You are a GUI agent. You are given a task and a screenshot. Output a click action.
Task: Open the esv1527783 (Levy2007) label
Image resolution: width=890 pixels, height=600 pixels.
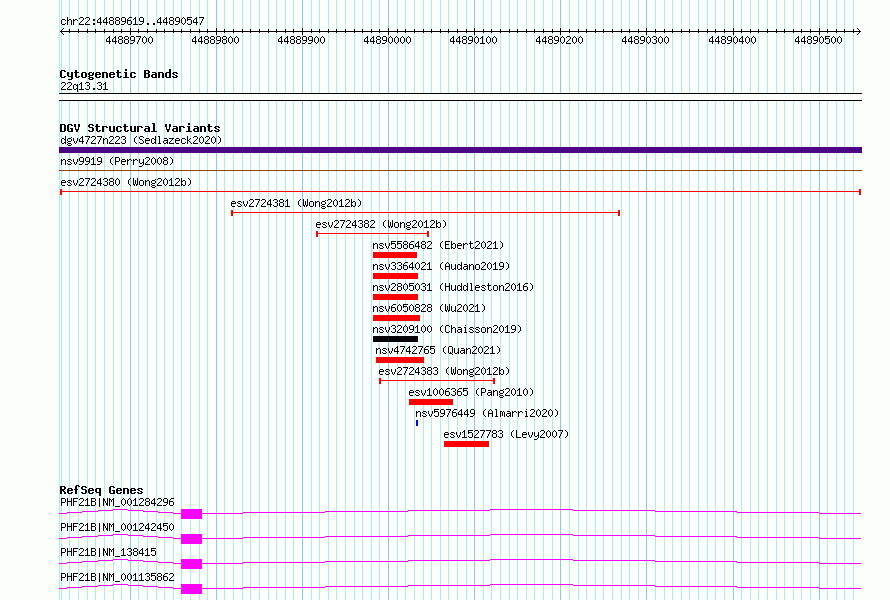click(506, 434)
